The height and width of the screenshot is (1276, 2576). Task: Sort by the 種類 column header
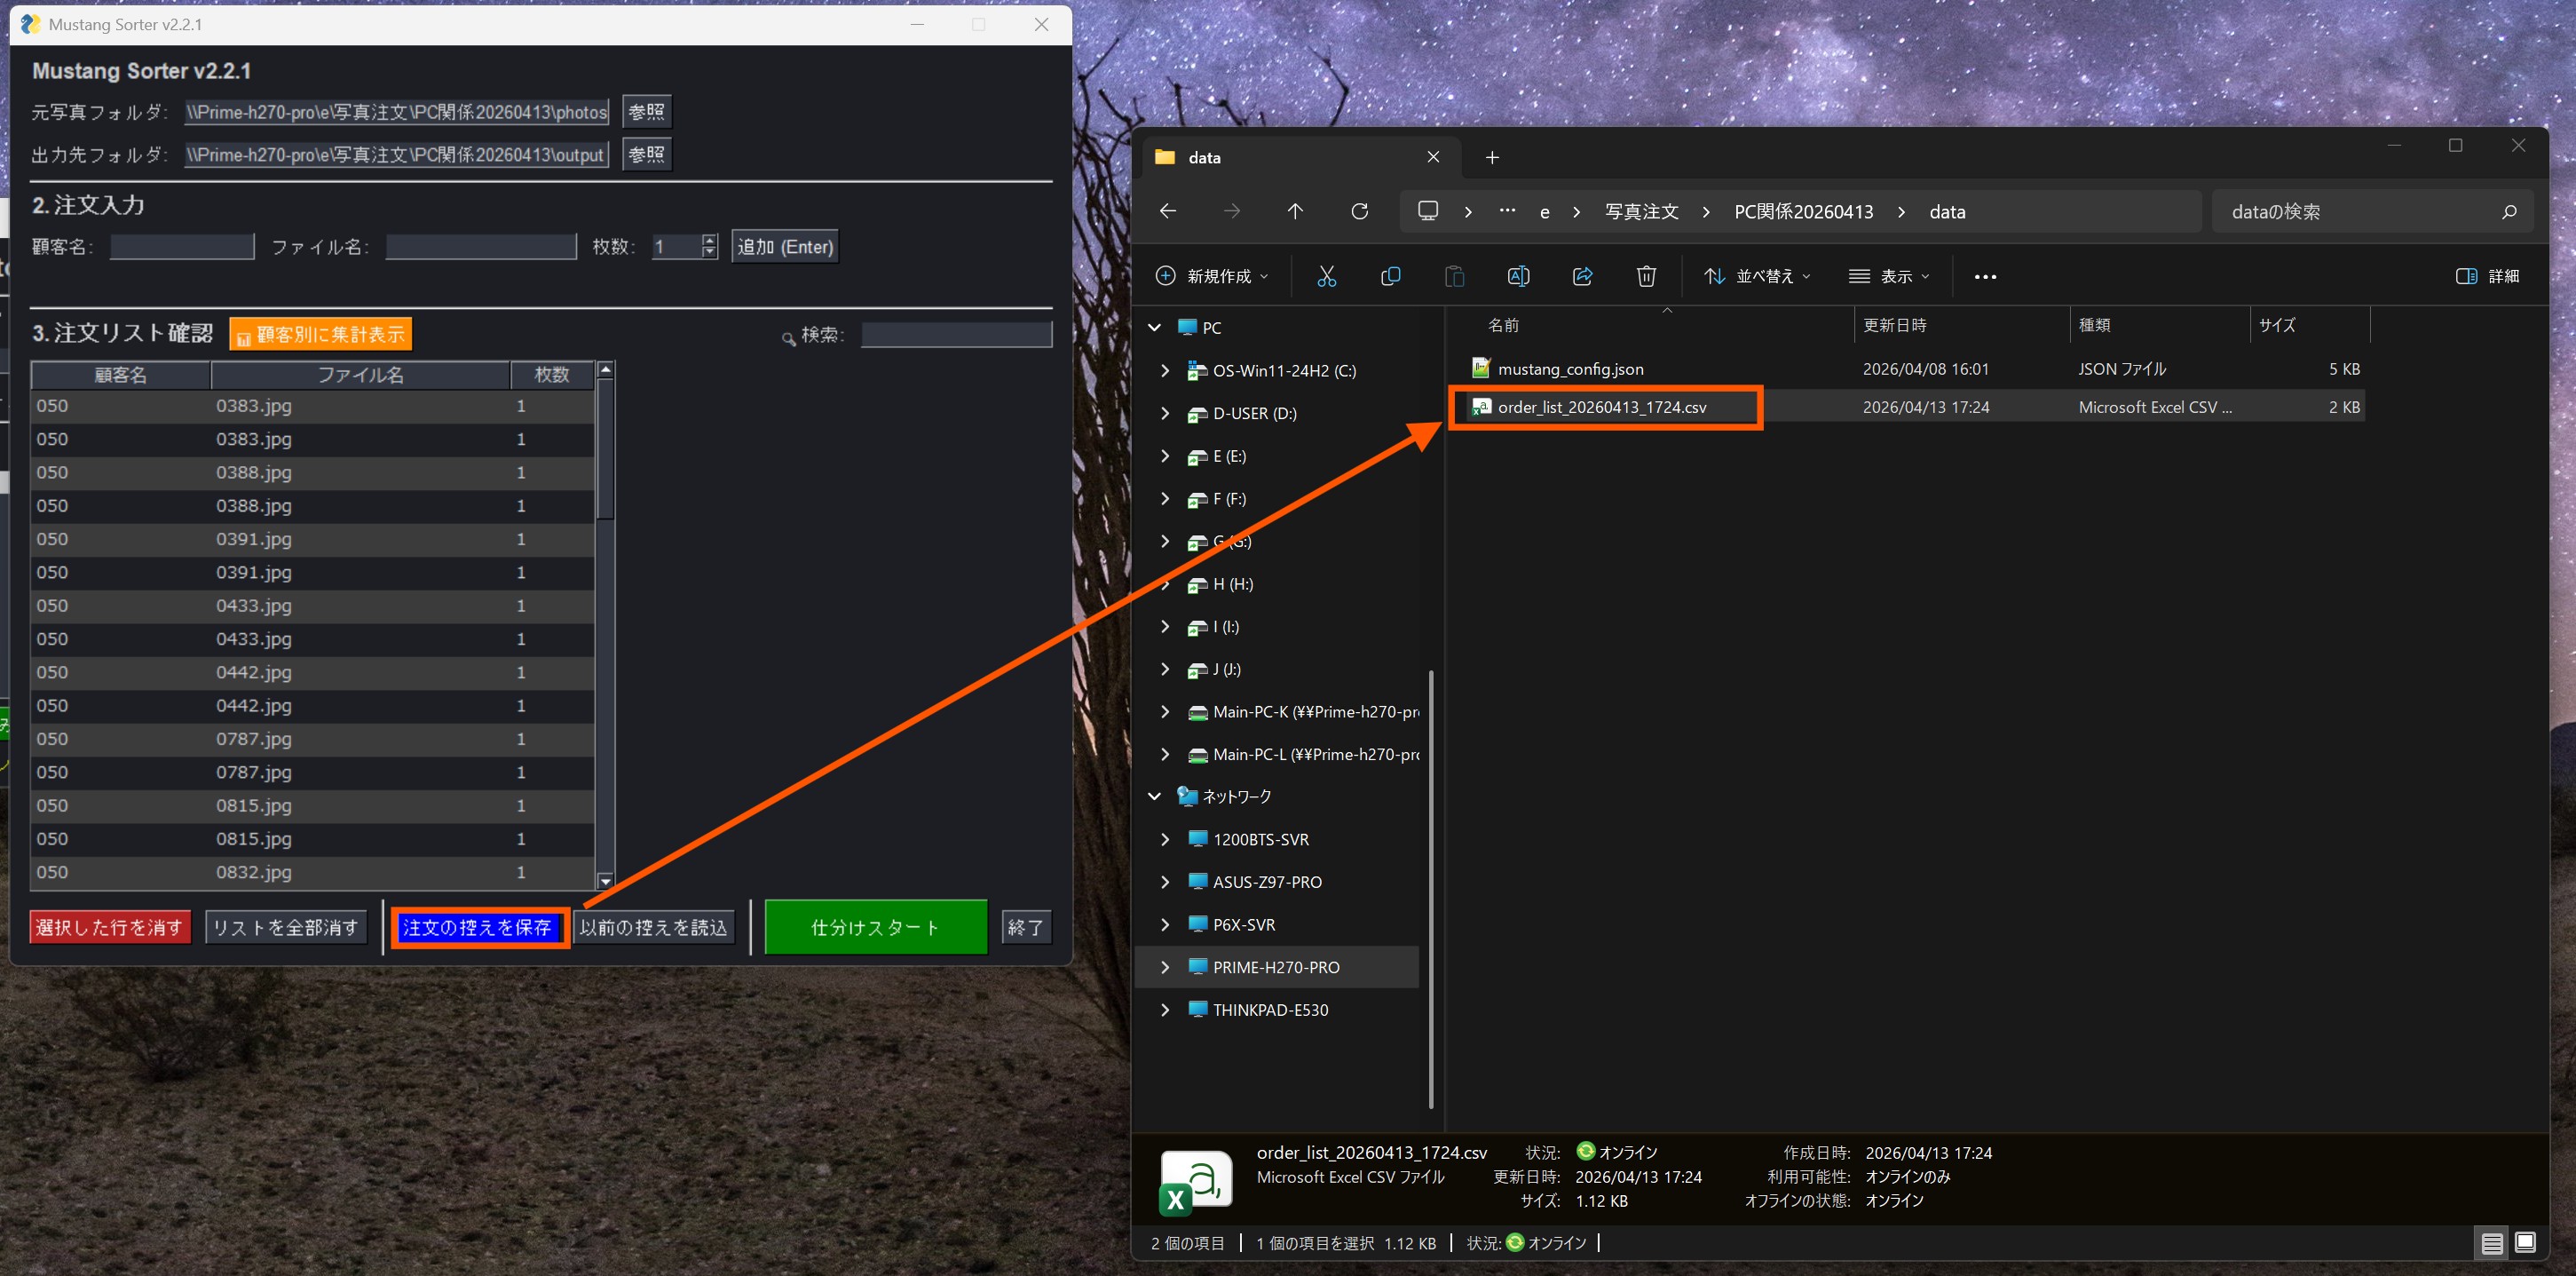pos(2094,325)
